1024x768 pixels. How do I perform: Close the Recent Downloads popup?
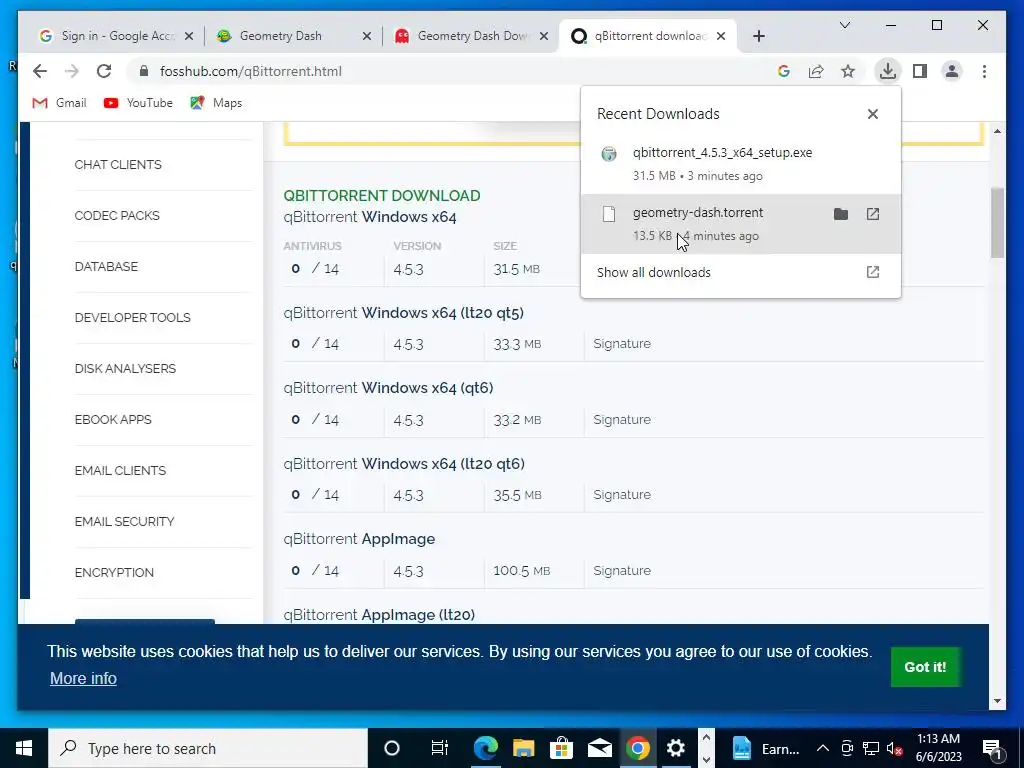[x=872, y=114]
